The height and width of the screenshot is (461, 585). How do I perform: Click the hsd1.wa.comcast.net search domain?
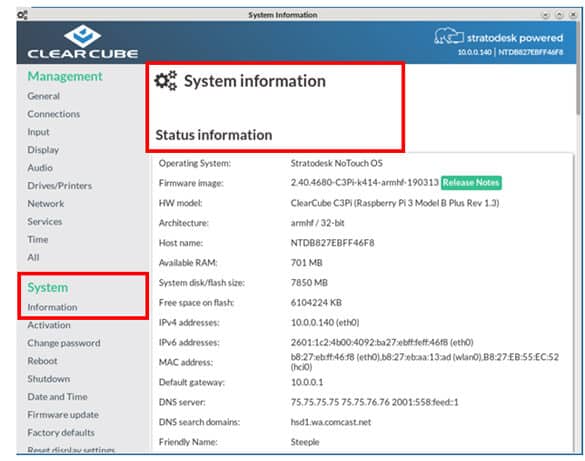pos(331,422)
